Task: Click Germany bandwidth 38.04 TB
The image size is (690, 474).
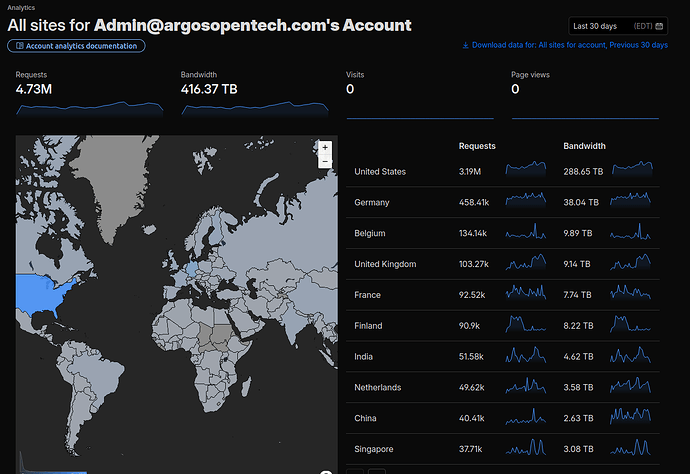Action: (x=581, y=202)
